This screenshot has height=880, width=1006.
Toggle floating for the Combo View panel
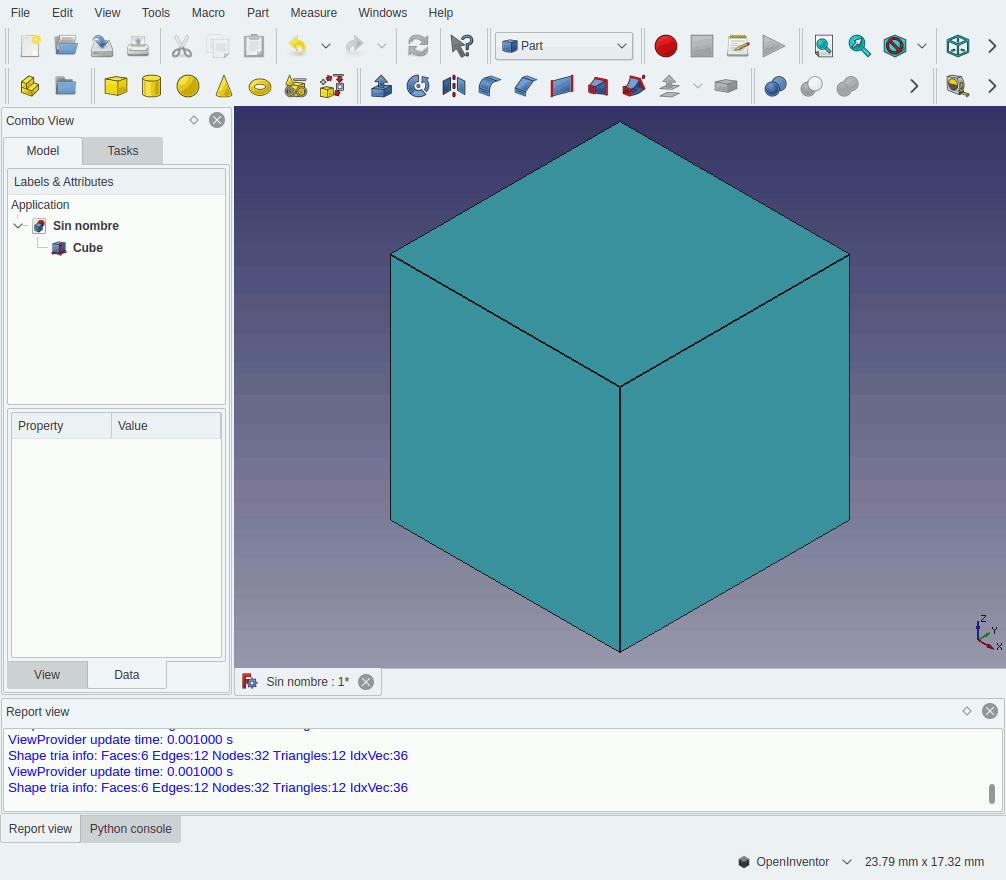pos(194,120)
